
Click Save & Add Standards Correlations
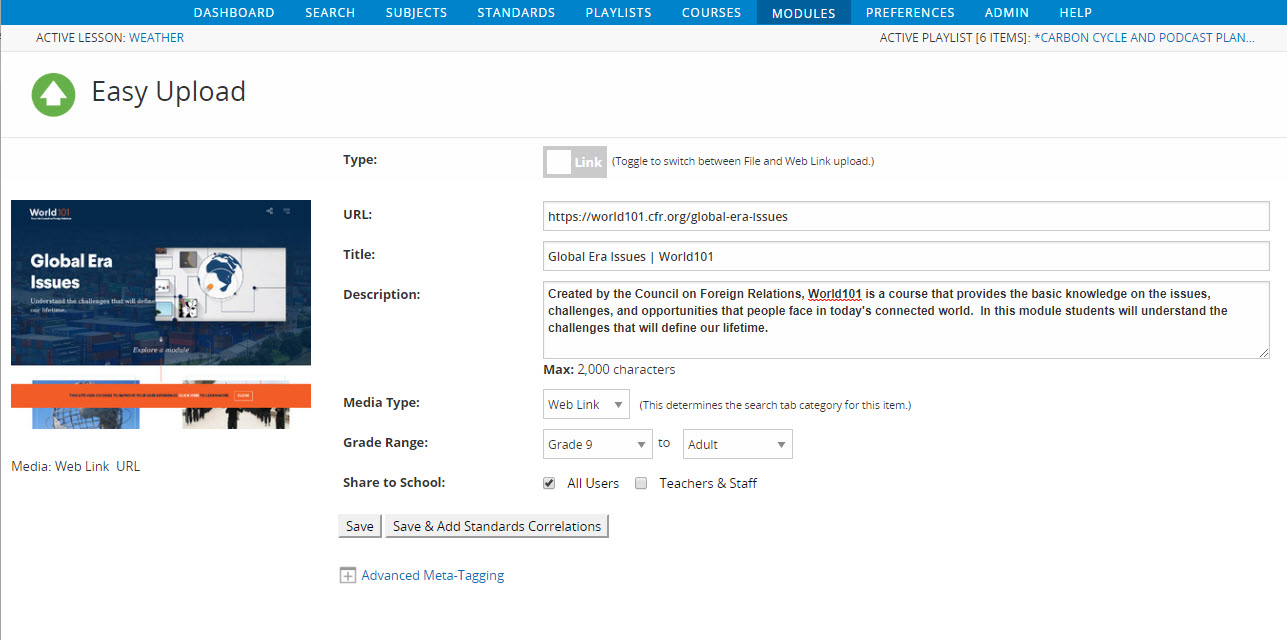[497, 526]
